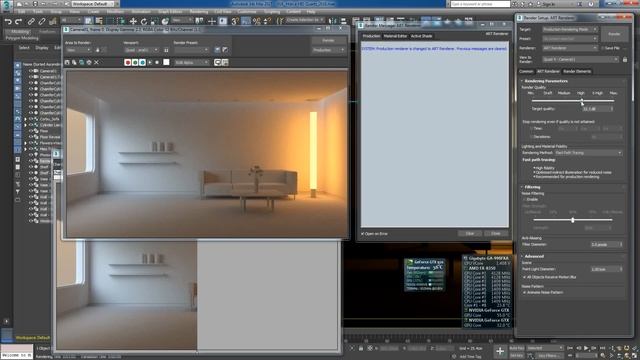The height and width of the screenshot is (360, 640).
Task: Click the white color swatch in render window
Action: click(166, 62)
